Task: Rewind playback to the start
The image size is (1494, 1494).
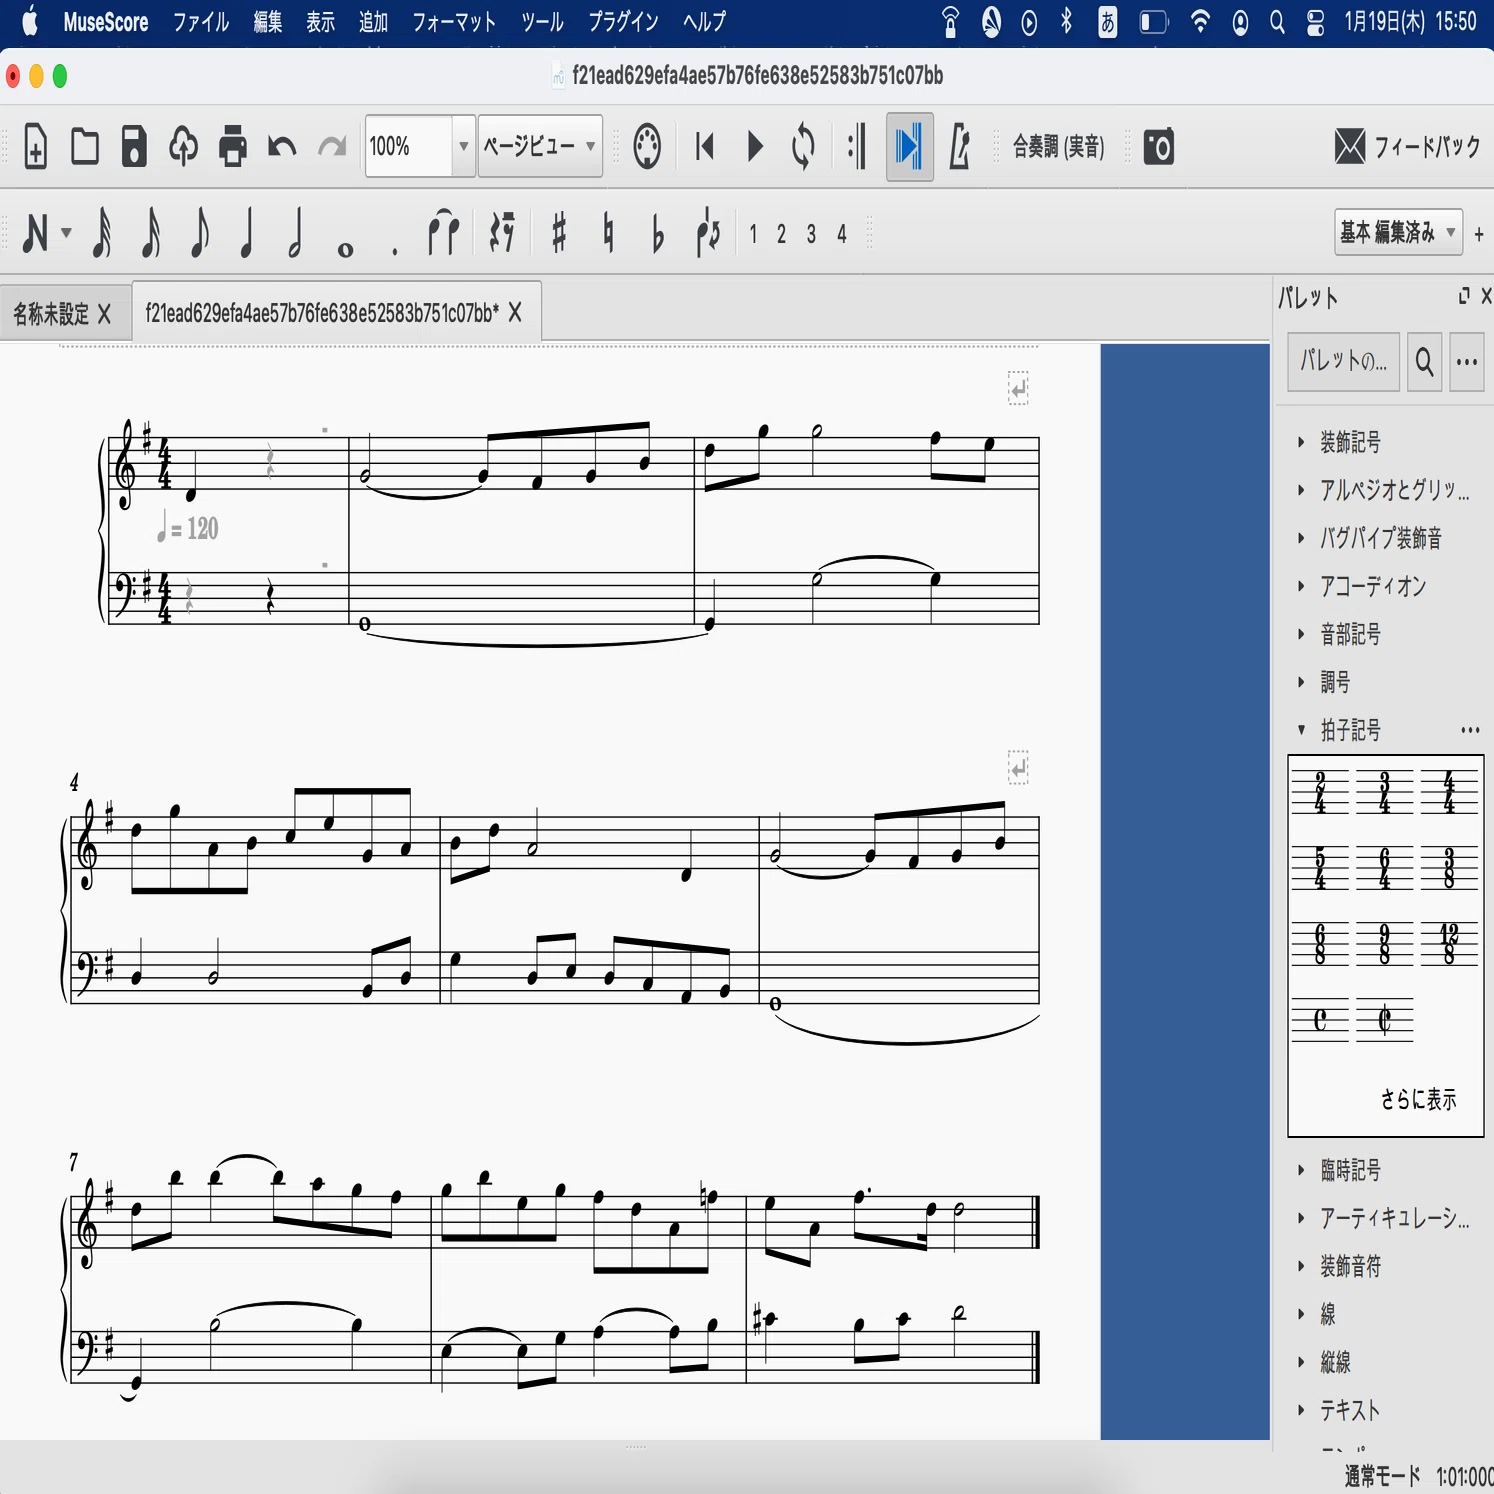Action: (705, 147)
